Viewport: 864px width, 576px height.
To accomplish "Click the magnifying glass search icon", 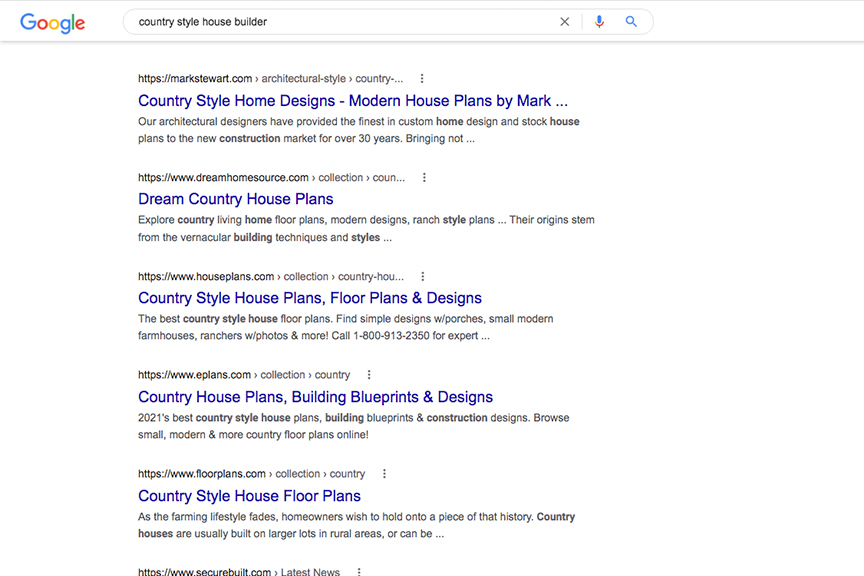I will coord(631,21).
